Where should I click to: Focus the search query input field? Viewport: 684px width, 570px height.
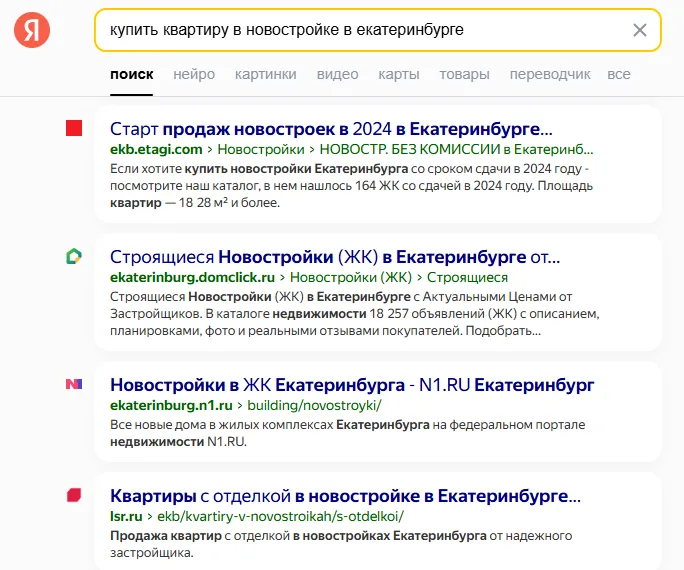click(377, 30)
